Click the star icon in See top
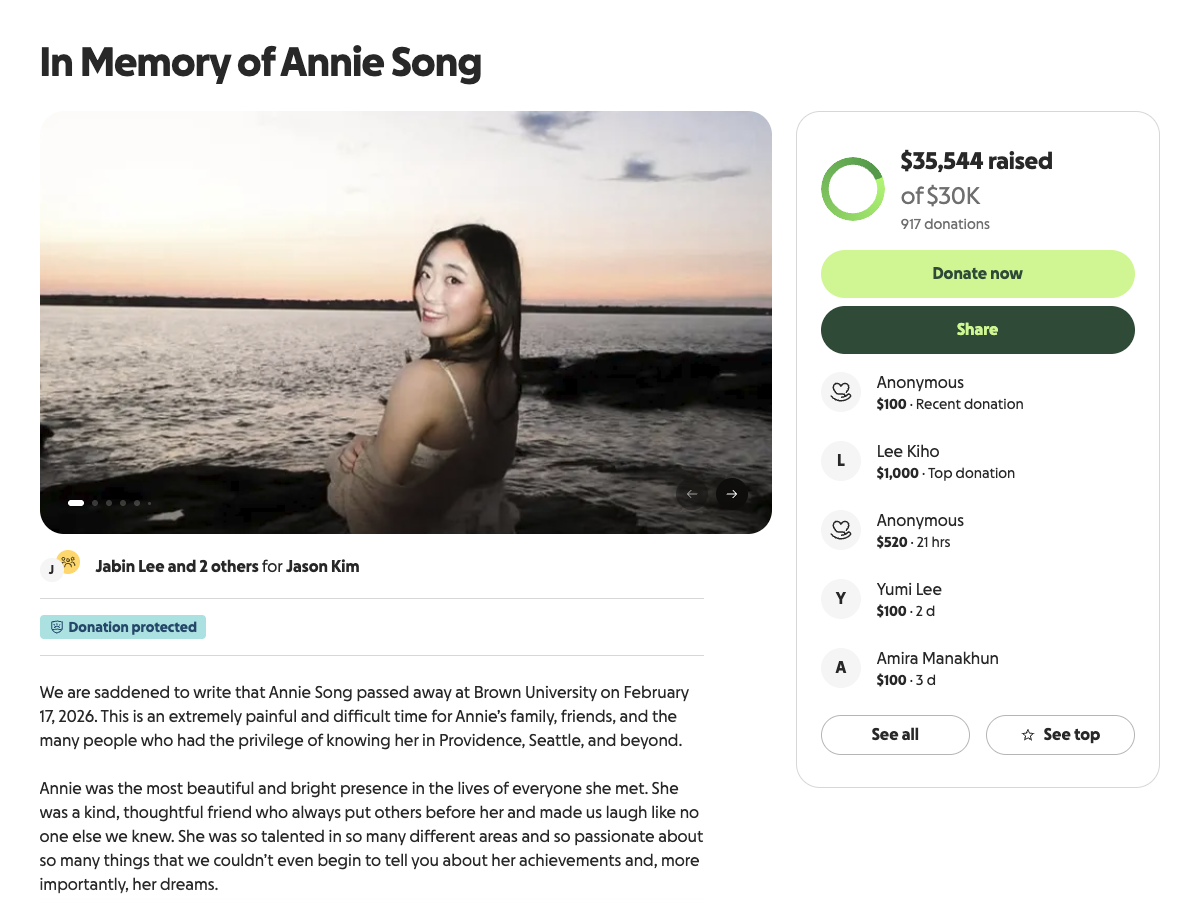 (1028, 735)
